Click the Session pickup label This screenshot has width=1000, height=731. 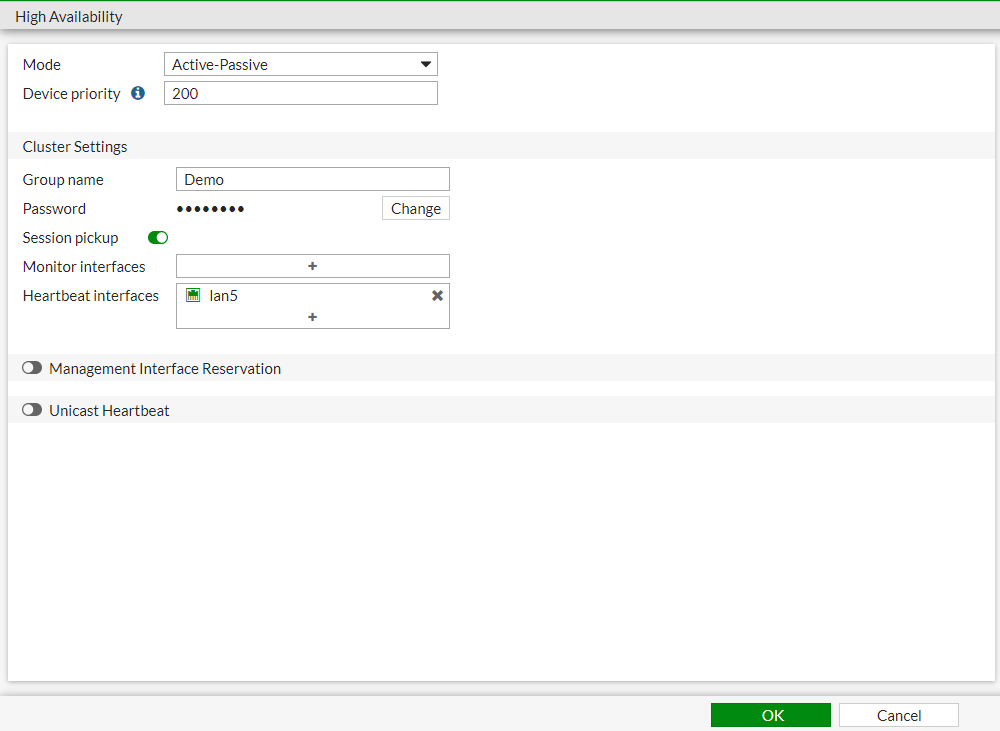[70, 238]
